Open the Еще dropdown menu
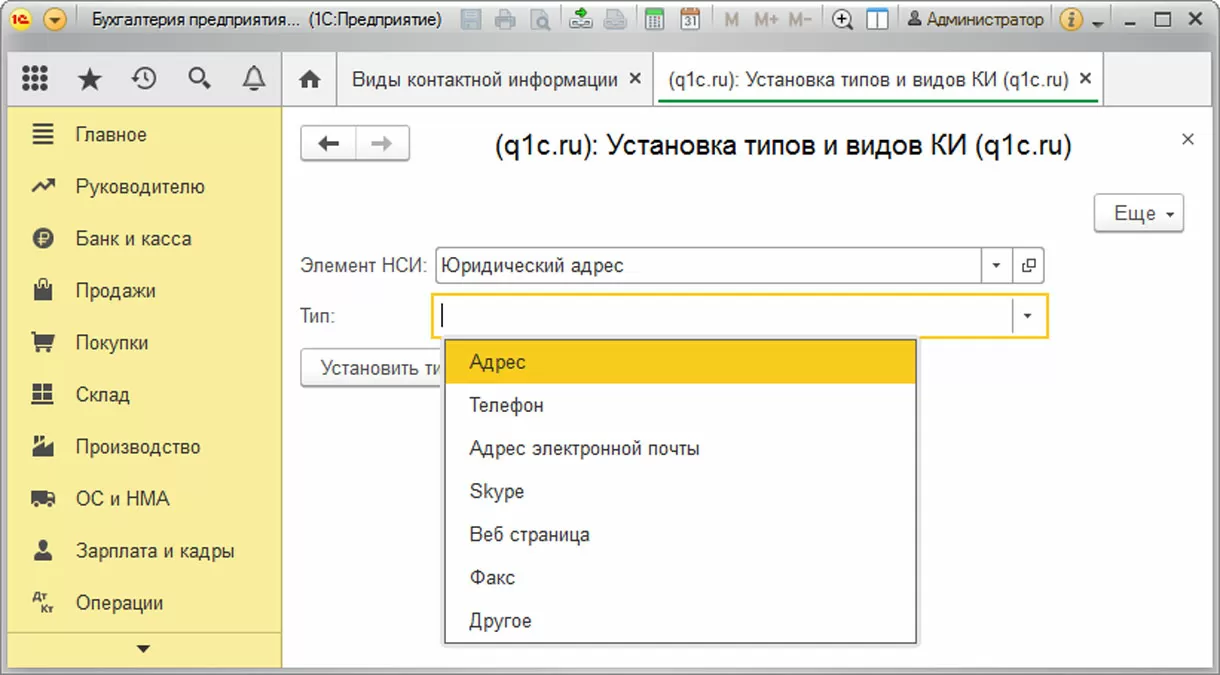Screen dimensions: 1220x675 1139,213
